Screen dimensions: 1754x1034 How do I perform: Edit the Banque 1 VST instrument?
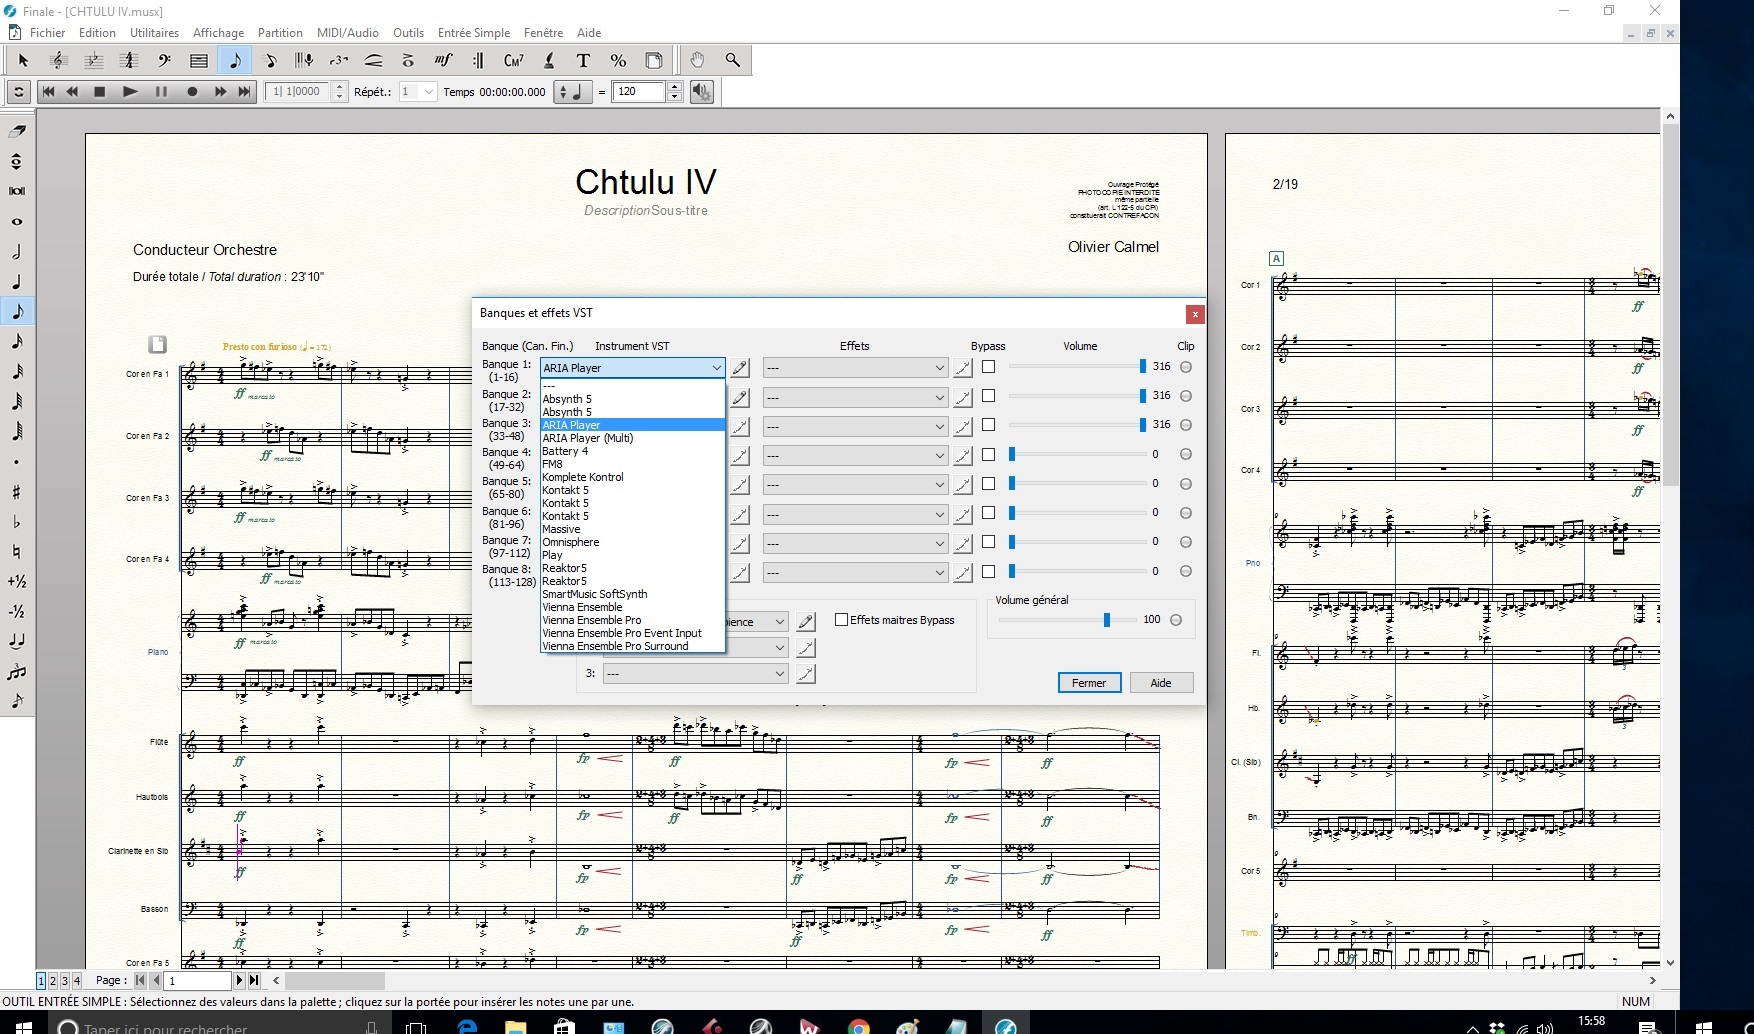coord(739,368)
